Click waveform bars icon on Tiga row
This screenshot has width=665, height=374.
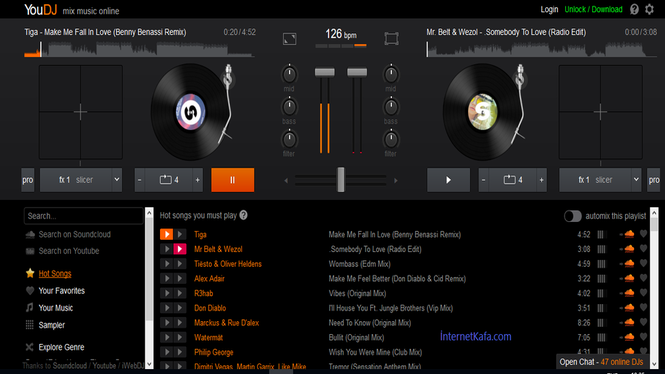point(601,234)
